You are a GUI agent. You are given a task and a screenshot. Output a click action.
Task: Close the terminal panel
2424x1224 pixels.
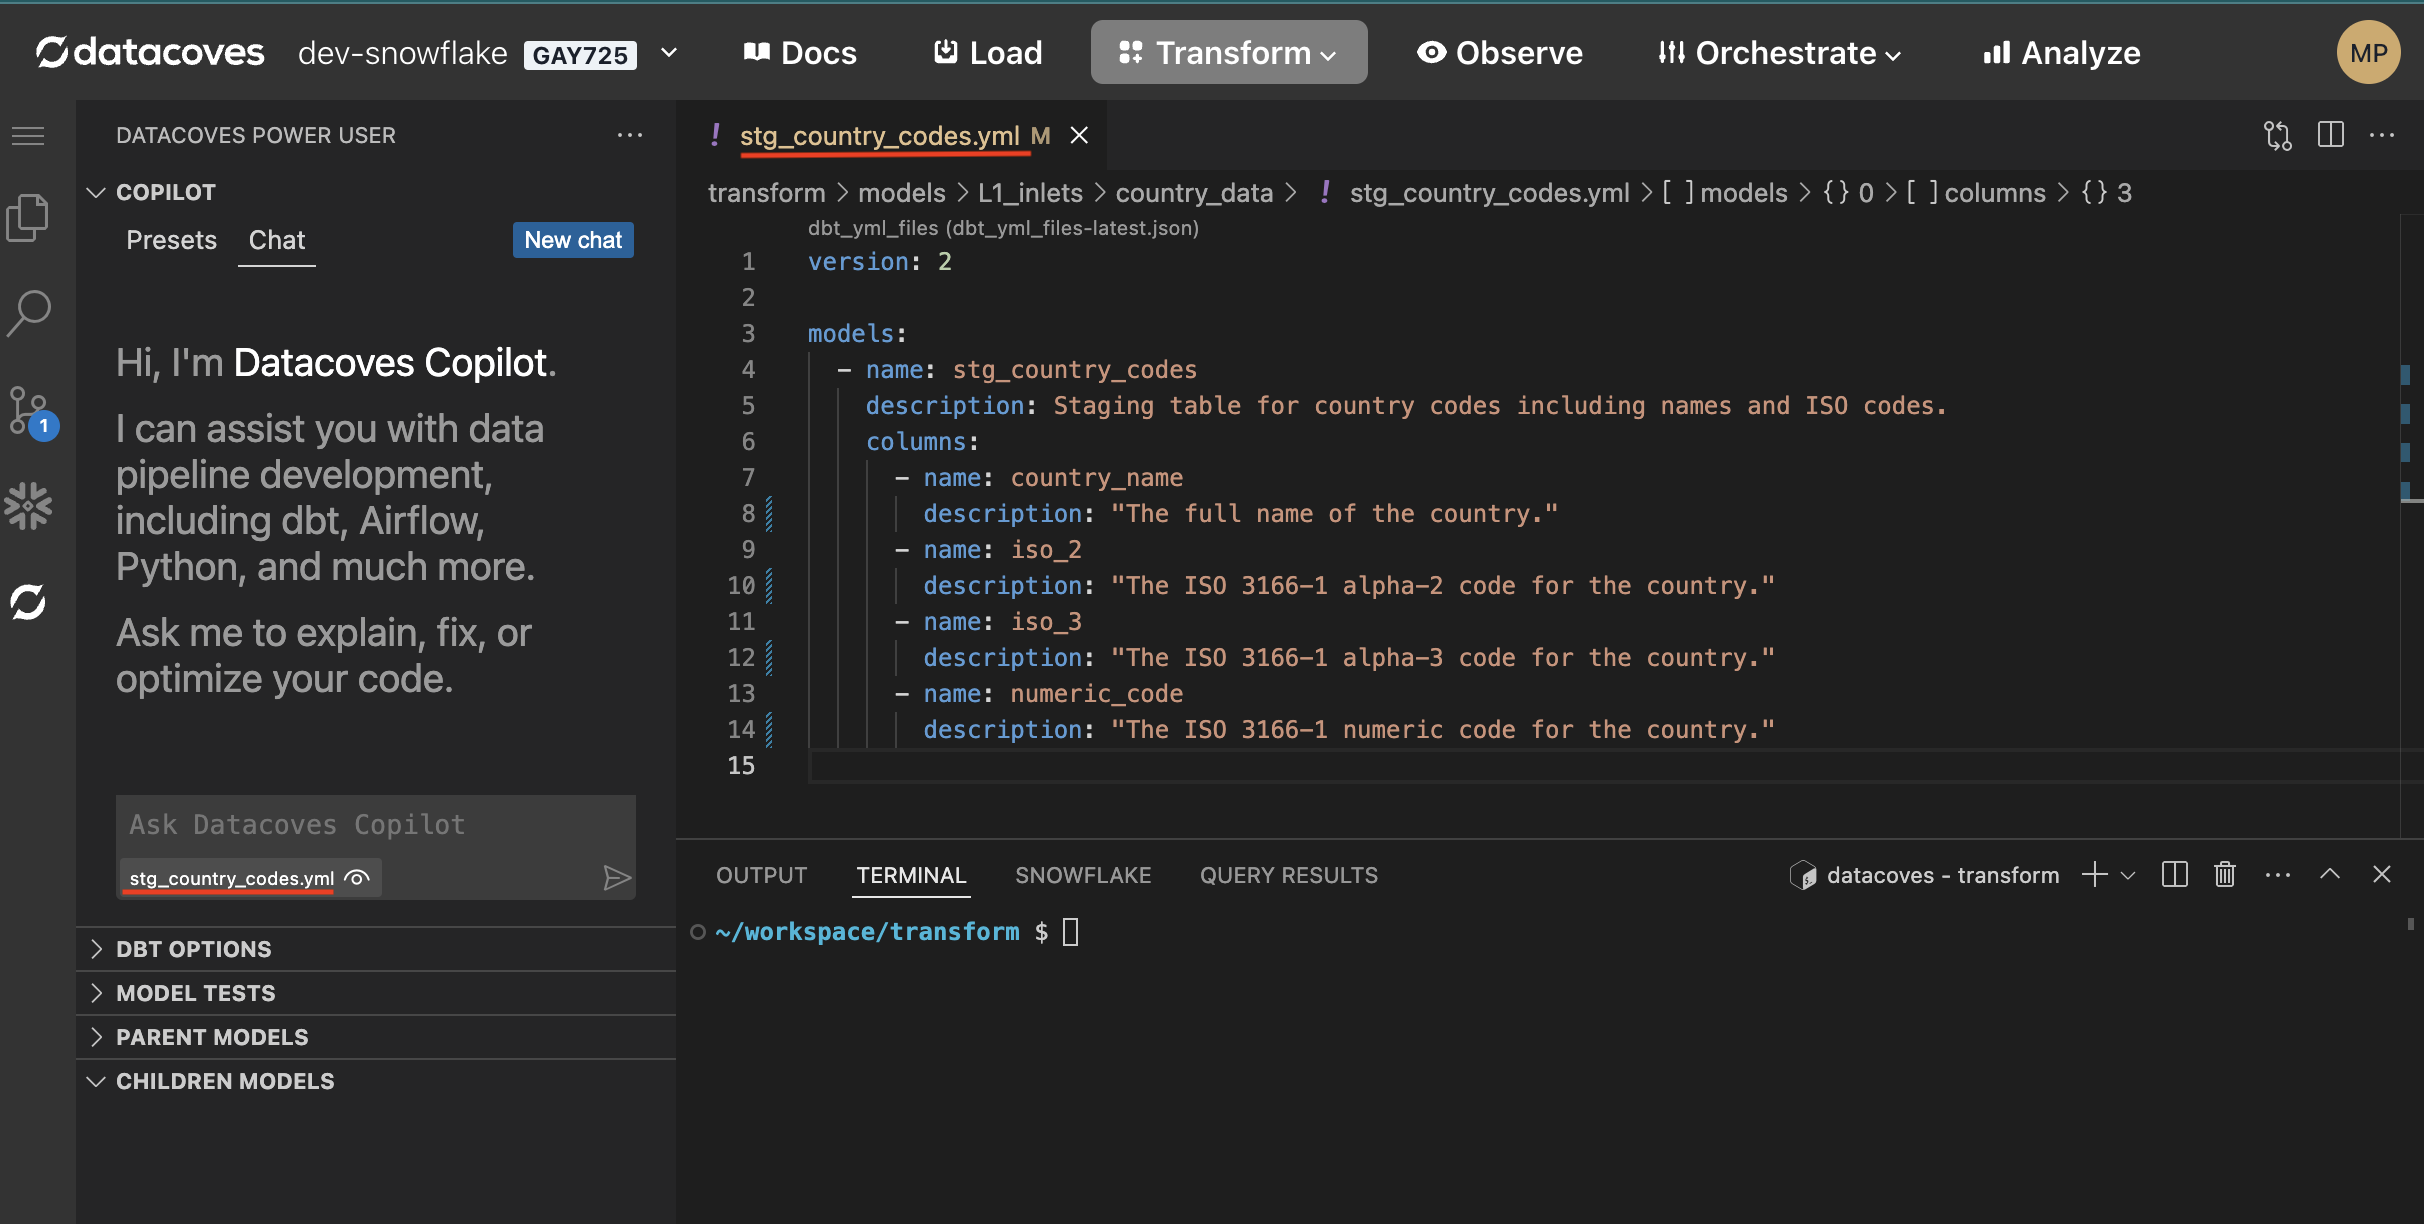point(2382,874)
